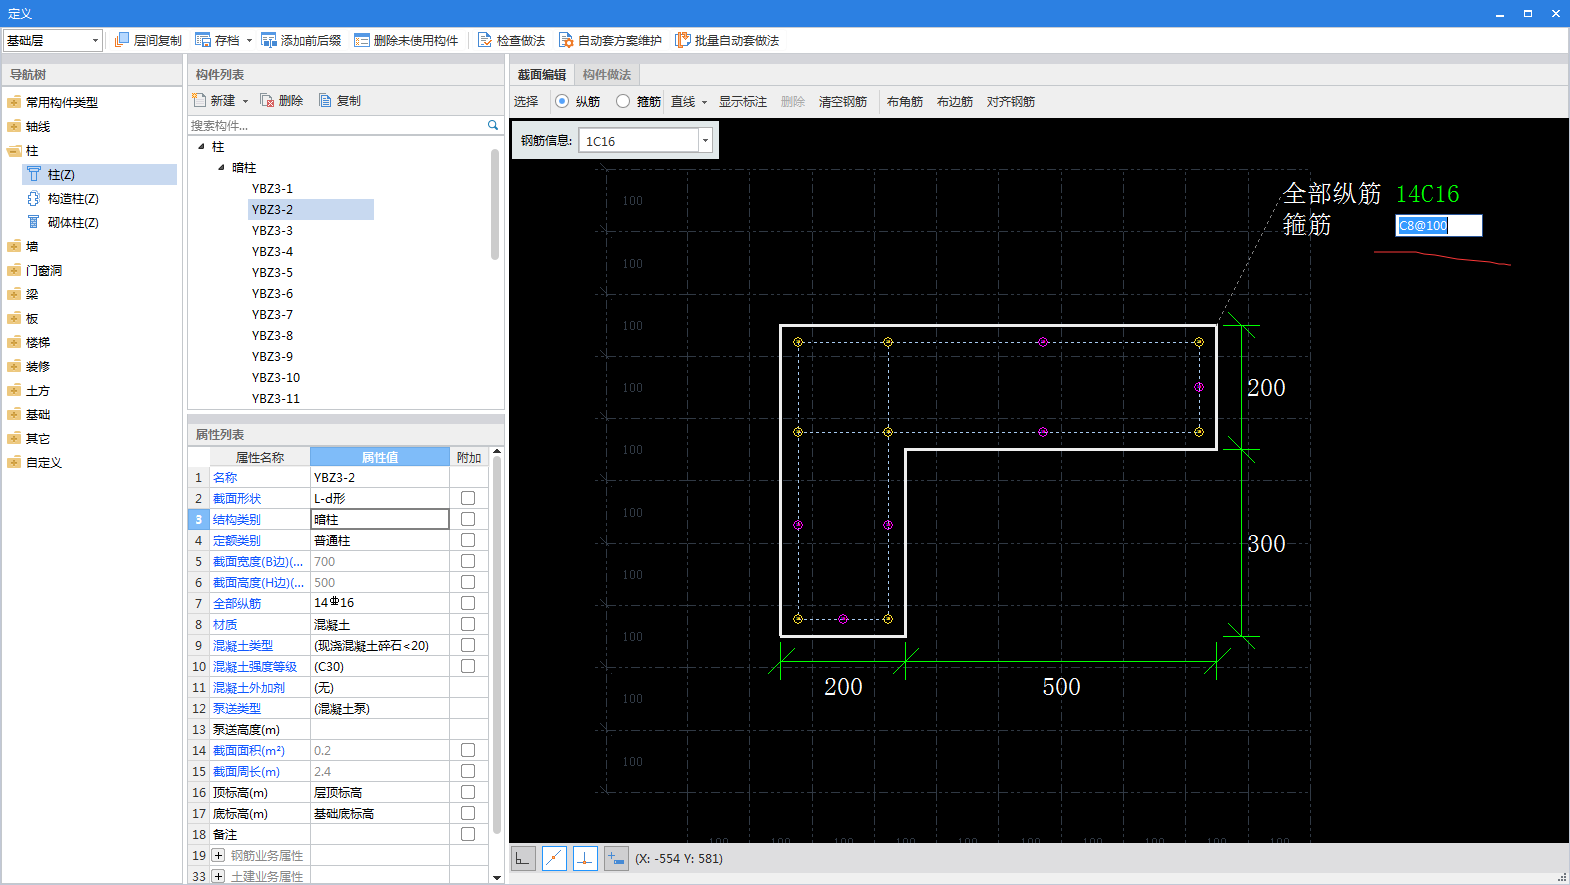Click the 复制 icon in component list
Screen dimensions: 1570x885
tap(325, 100)
